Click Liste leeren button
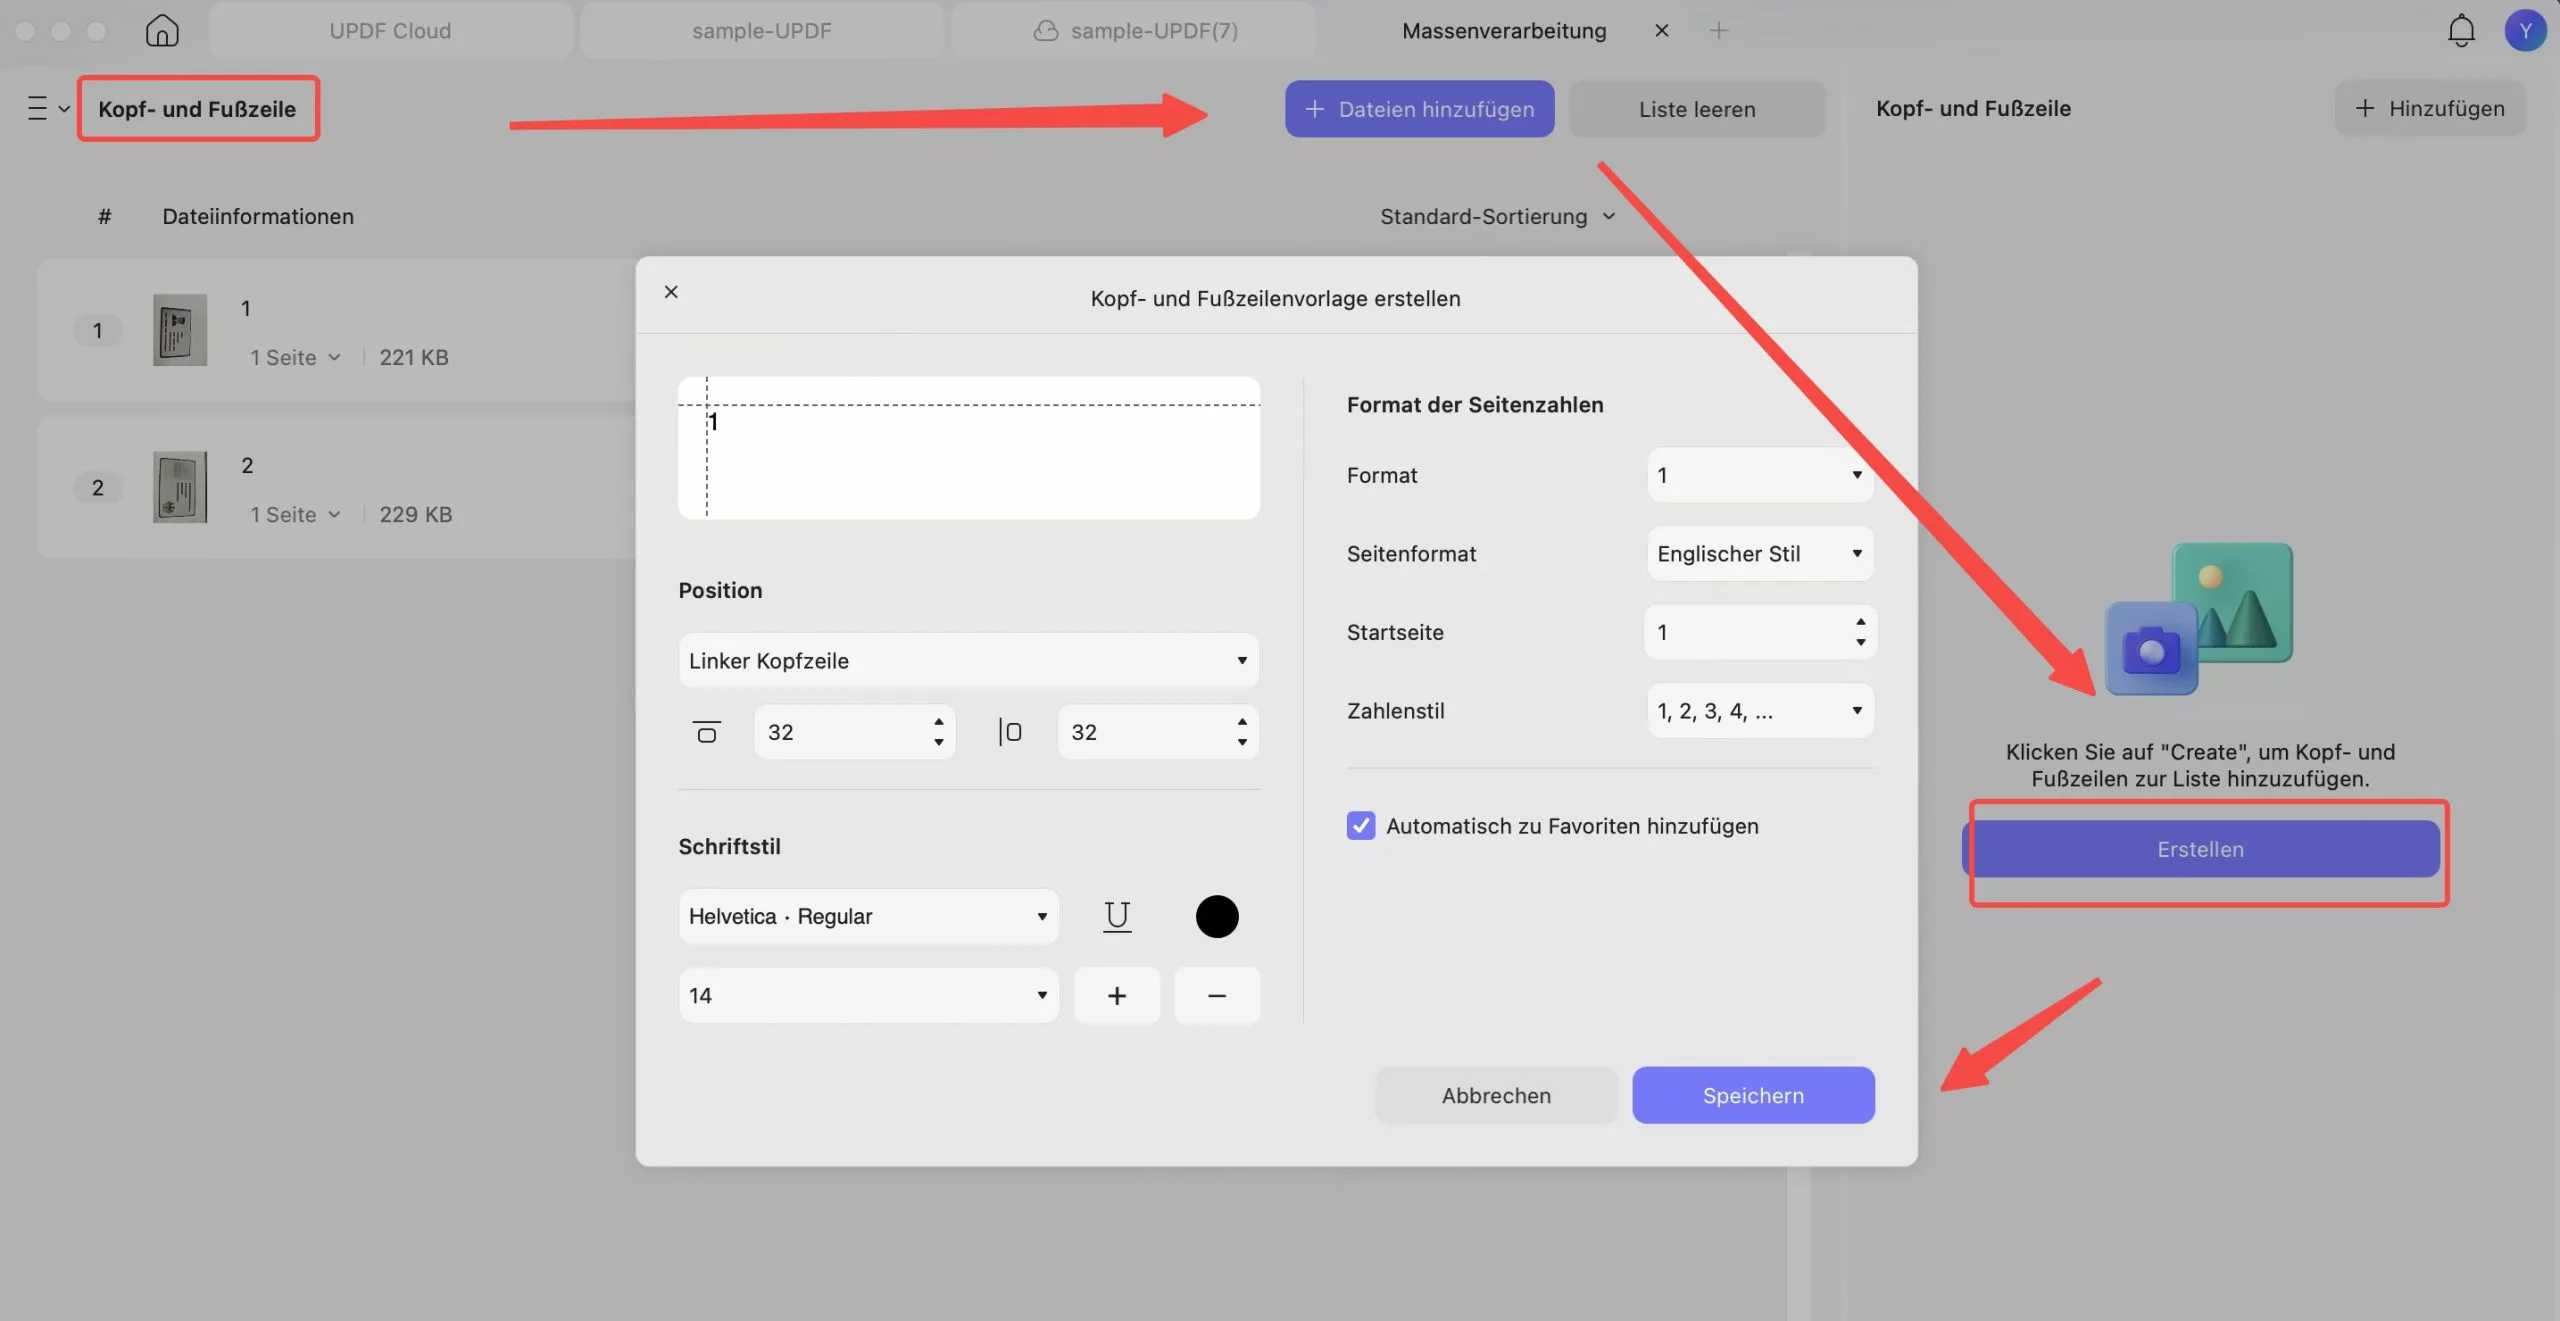This screenshot has width=2560, height=1321. coord(1697,108)
